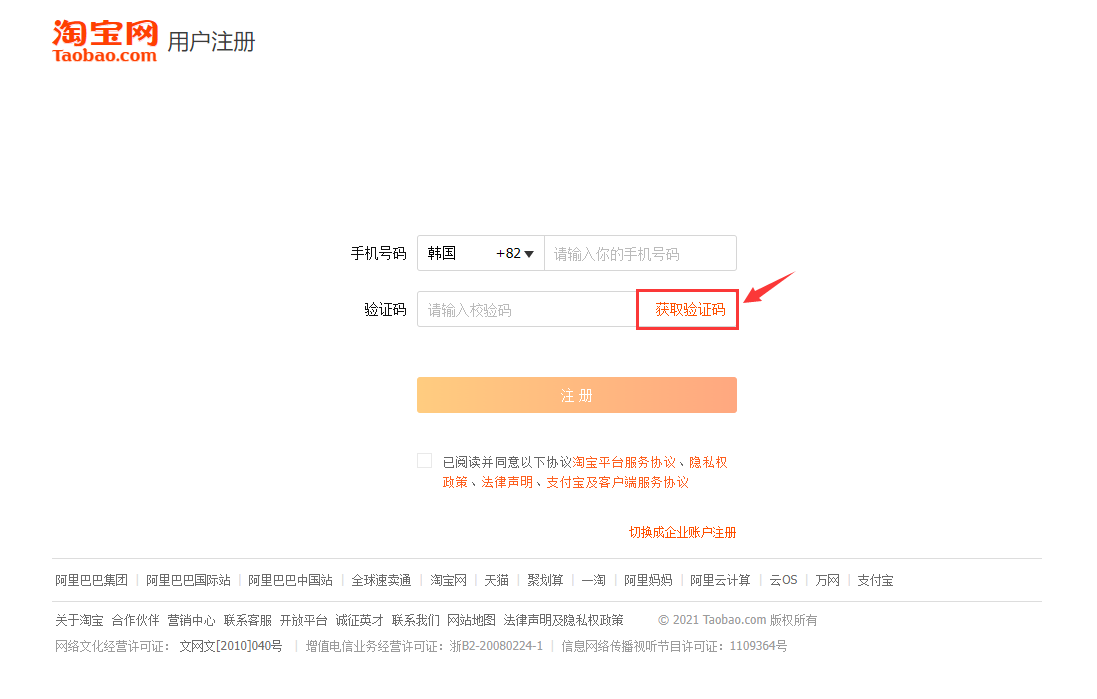Click 获取验证码 to get code
This screenshot has width=1097, height=699.
690,309
